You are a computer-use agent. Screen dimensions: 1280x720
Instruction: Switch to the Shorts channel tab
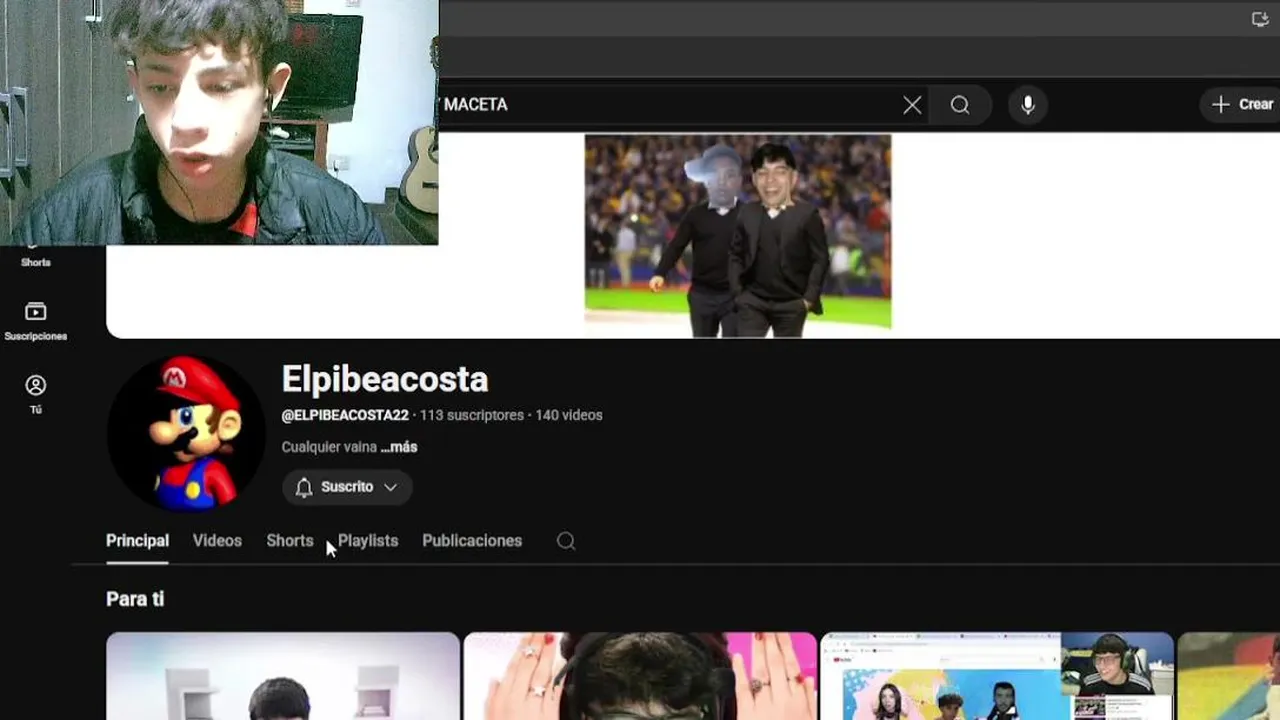pos(290,540)
